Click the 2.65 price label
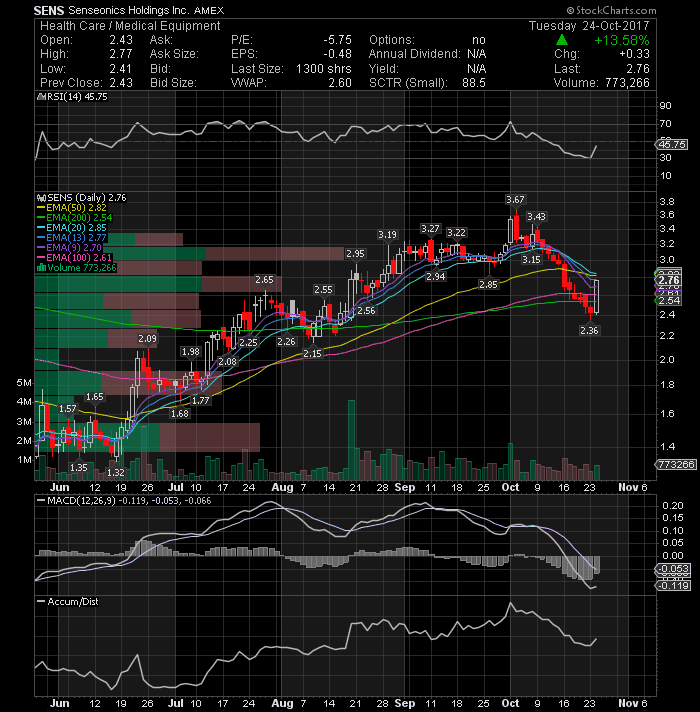This screenshot has width=700, height=712. pyautogui.click(x=264, y=280)
